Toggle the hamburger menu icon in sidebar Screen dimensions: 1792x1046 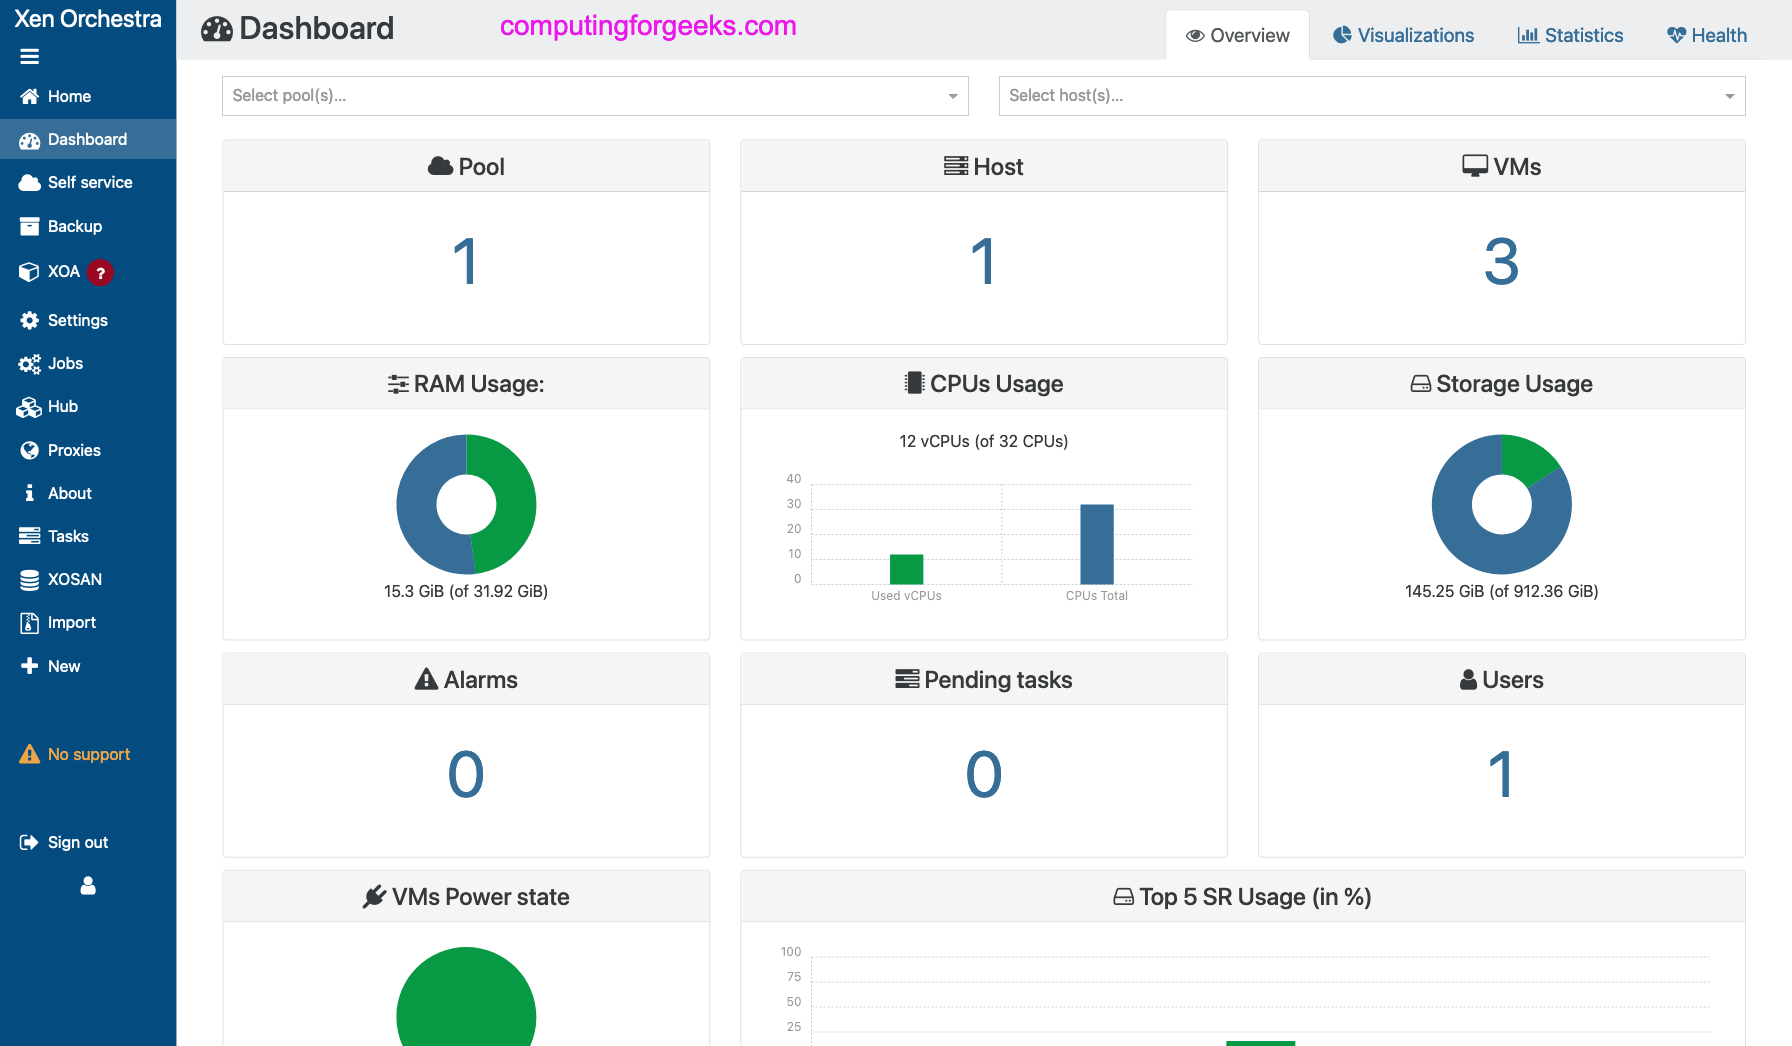coord(29,57)
